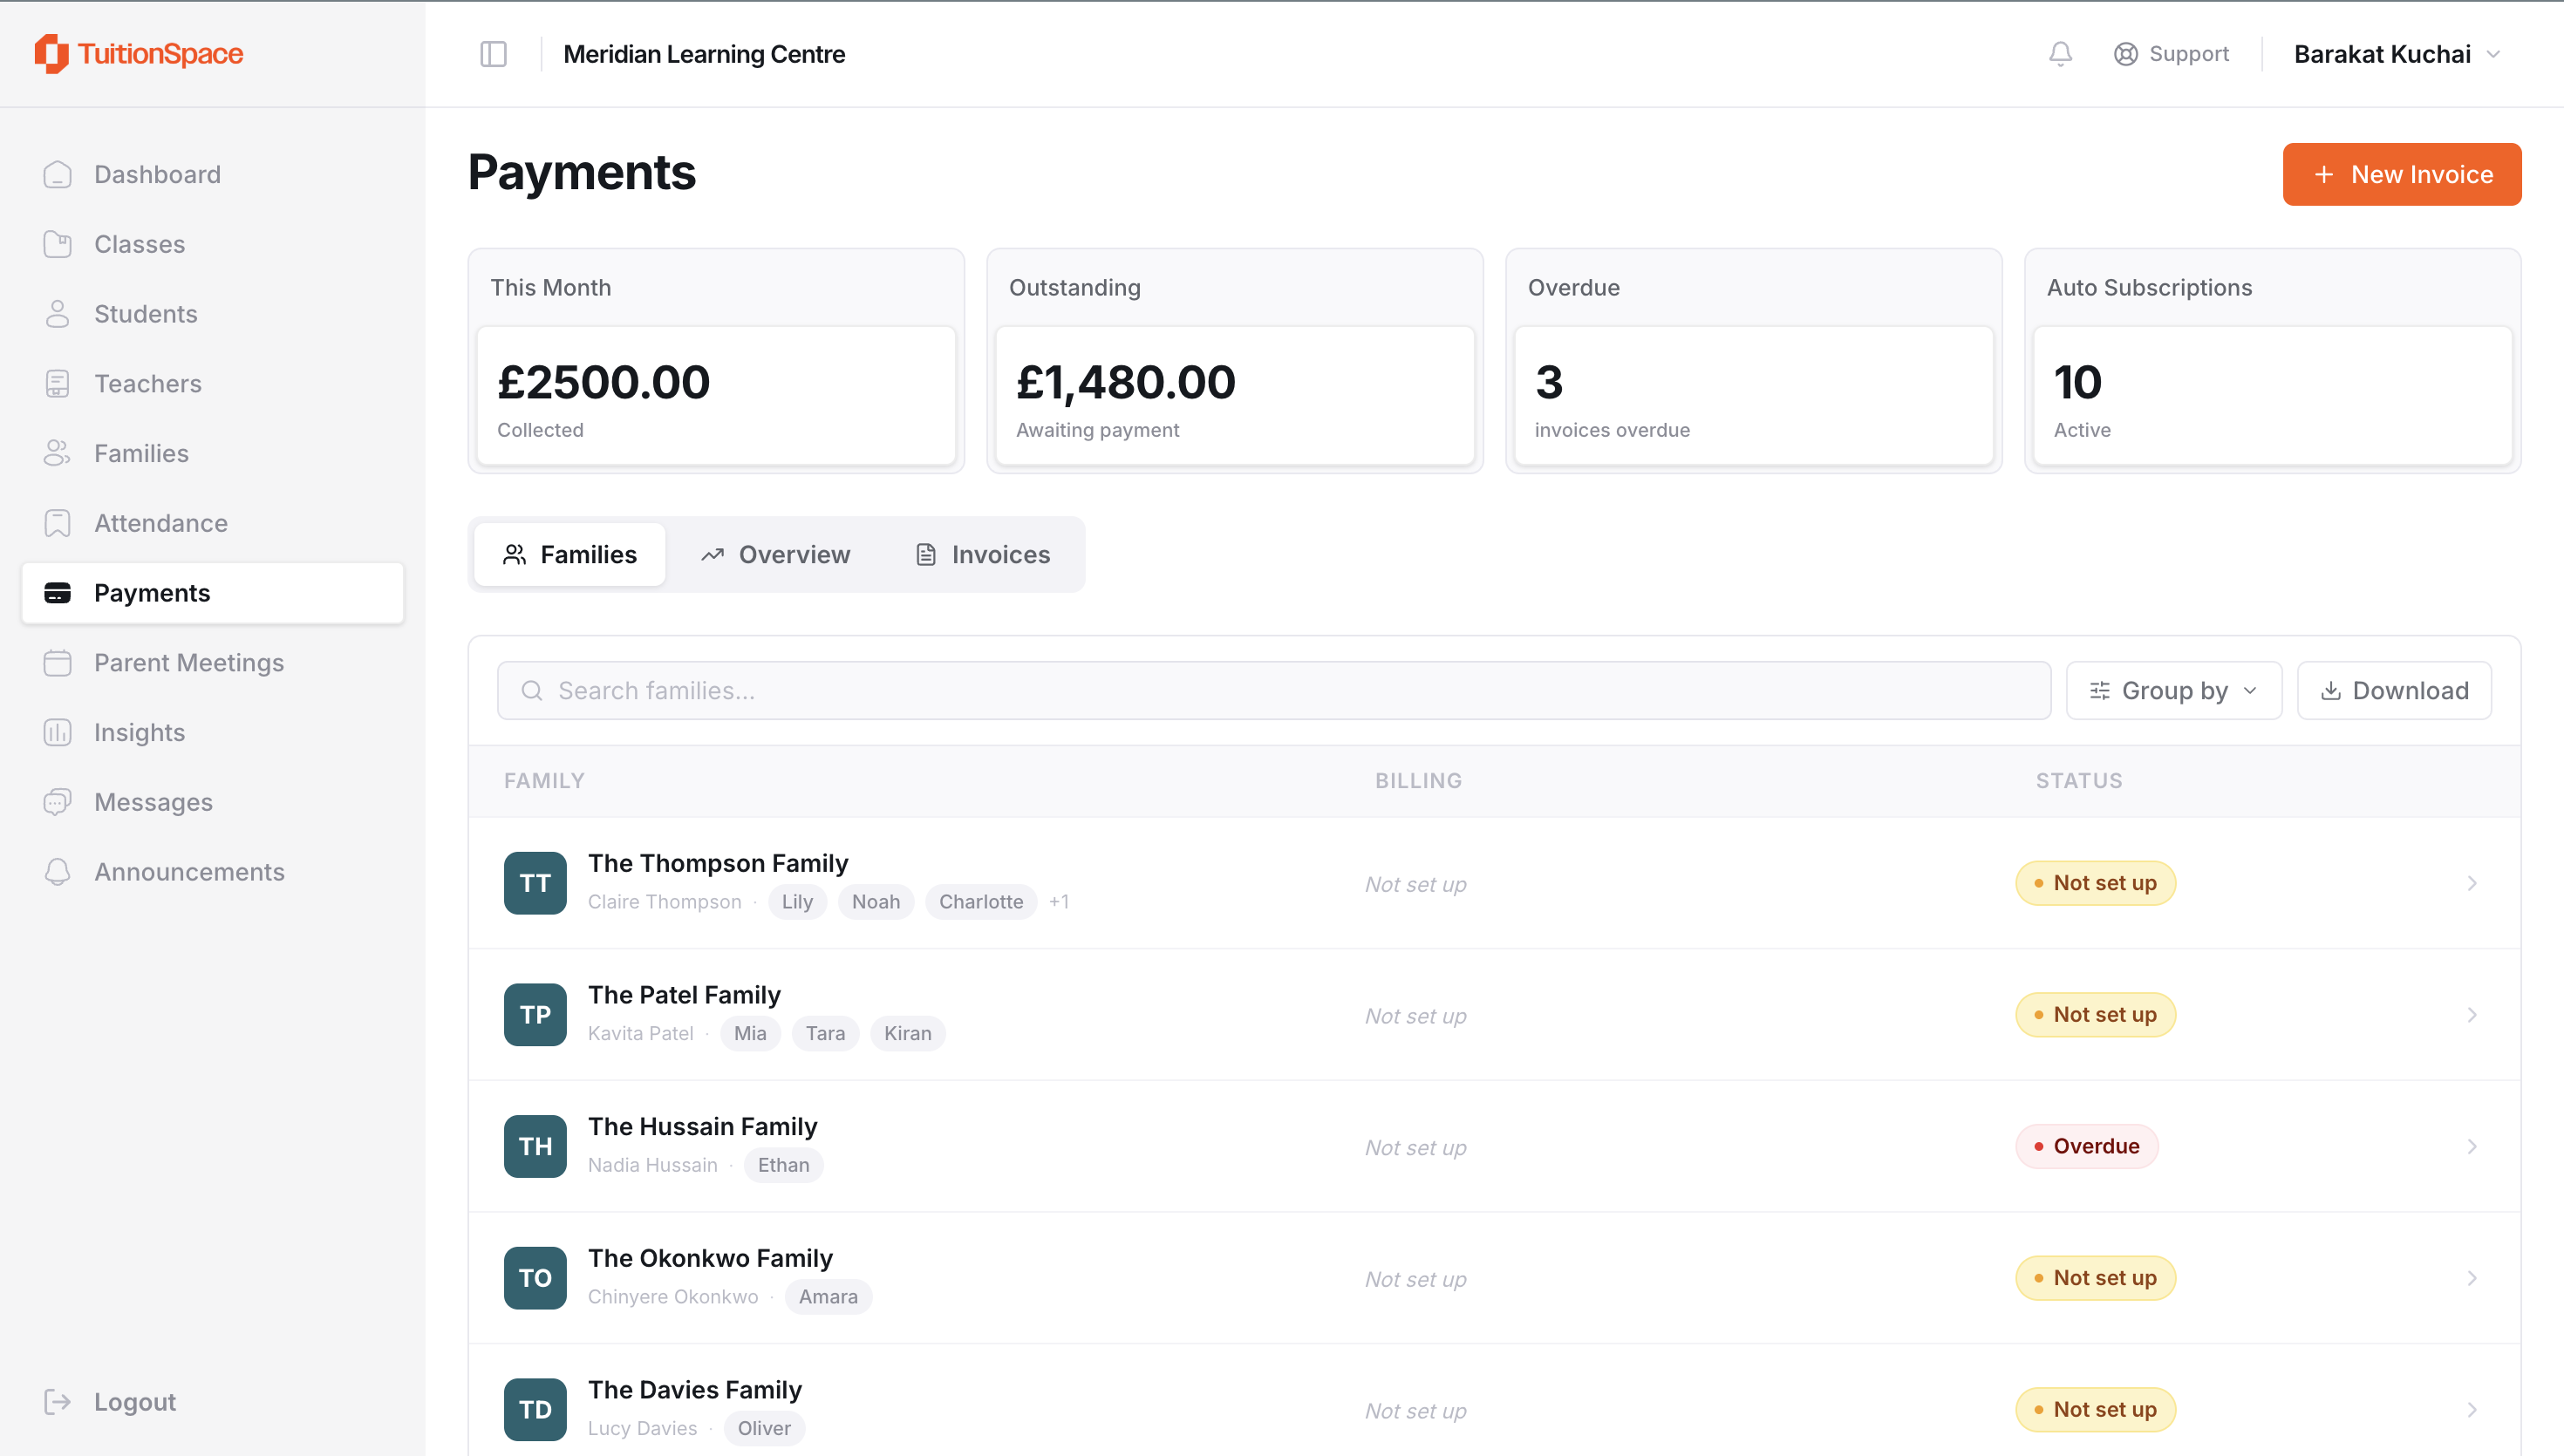This screenshot has width=2564, height=1456.
Task: Click the Ethan student chip
Action: pyautogui.click(x=784, y=1165)
